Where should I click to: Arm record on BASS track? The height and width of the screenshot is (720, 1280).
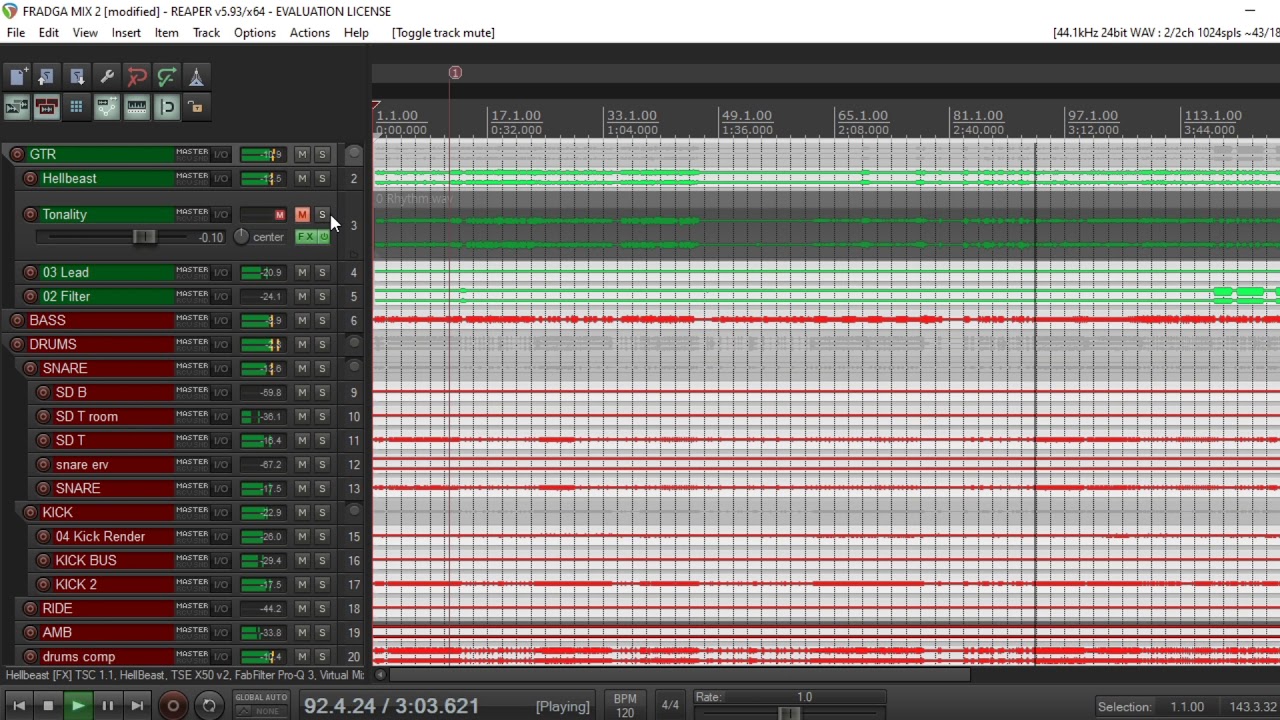coord(17,320)
